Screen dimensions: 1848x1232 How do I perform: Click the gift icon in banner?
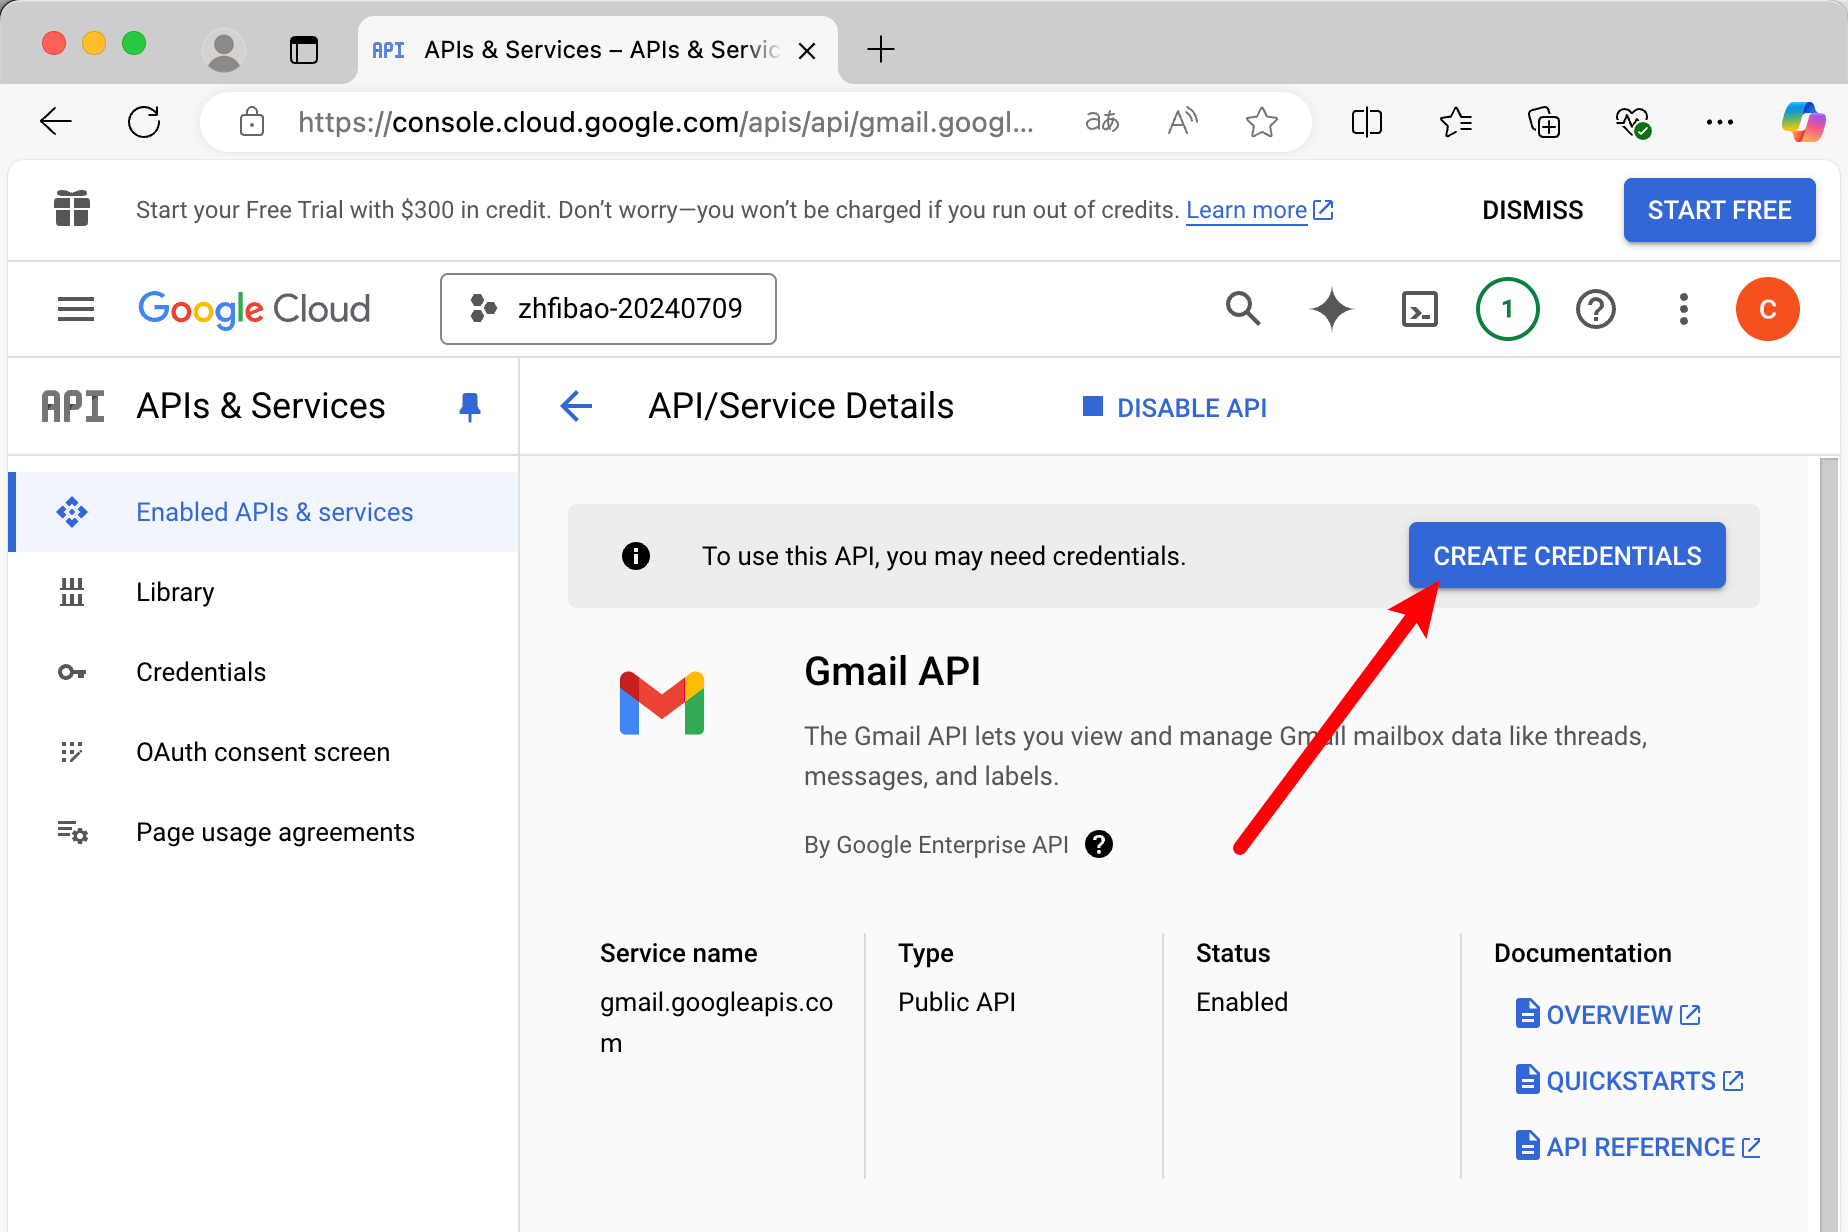(72, 209)
